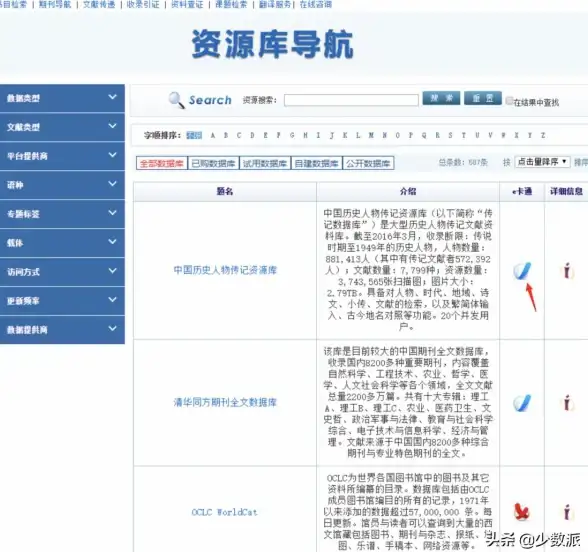
Task: Expand the 平台提供商 sidebar filter
Action: [62, 156]
